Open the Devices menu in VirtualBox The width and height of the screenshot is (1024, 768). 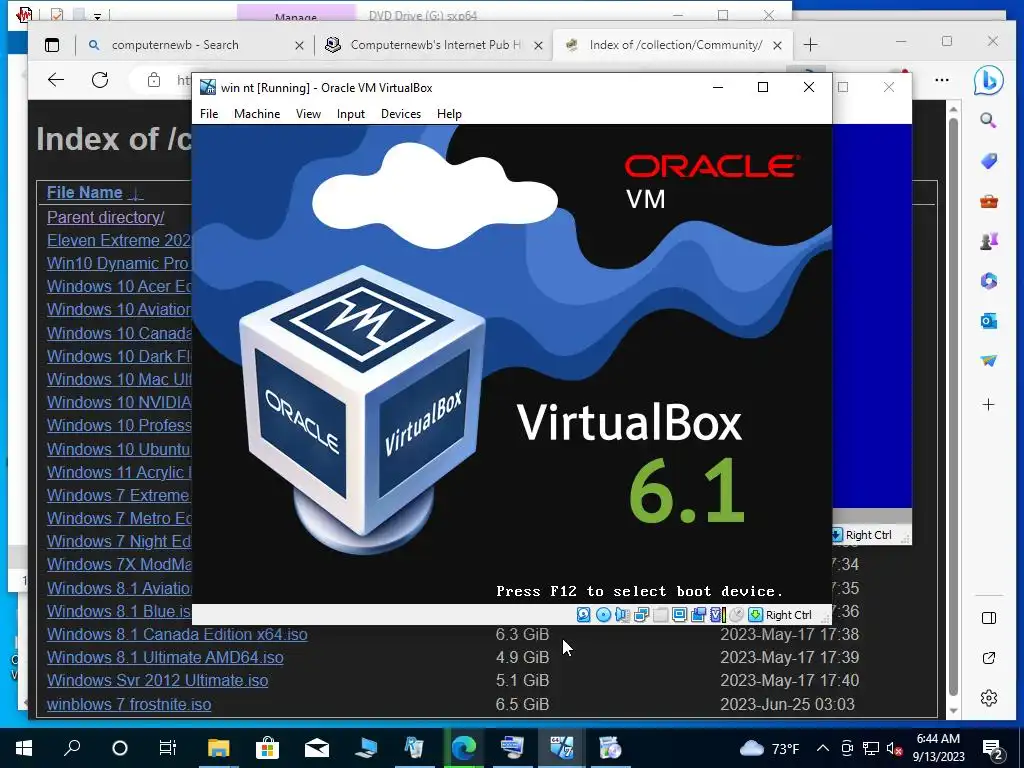(401, 114)
